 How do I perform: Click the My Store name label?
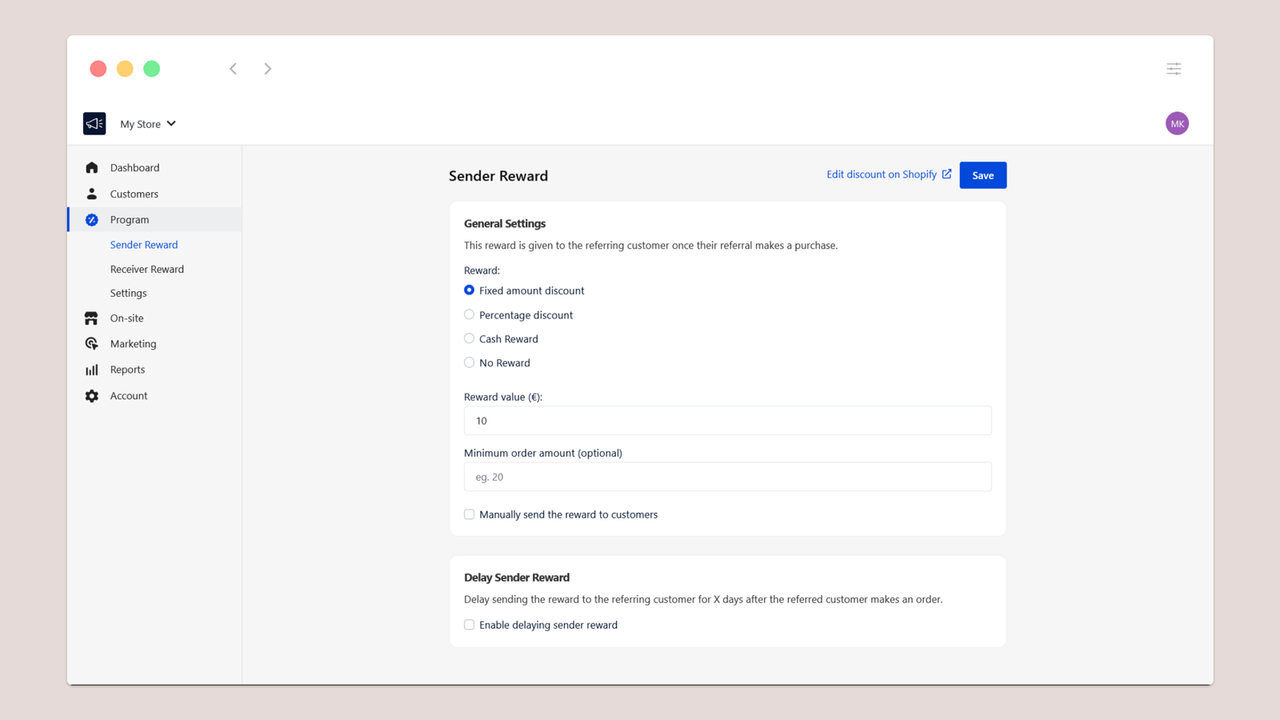[140, 125]
